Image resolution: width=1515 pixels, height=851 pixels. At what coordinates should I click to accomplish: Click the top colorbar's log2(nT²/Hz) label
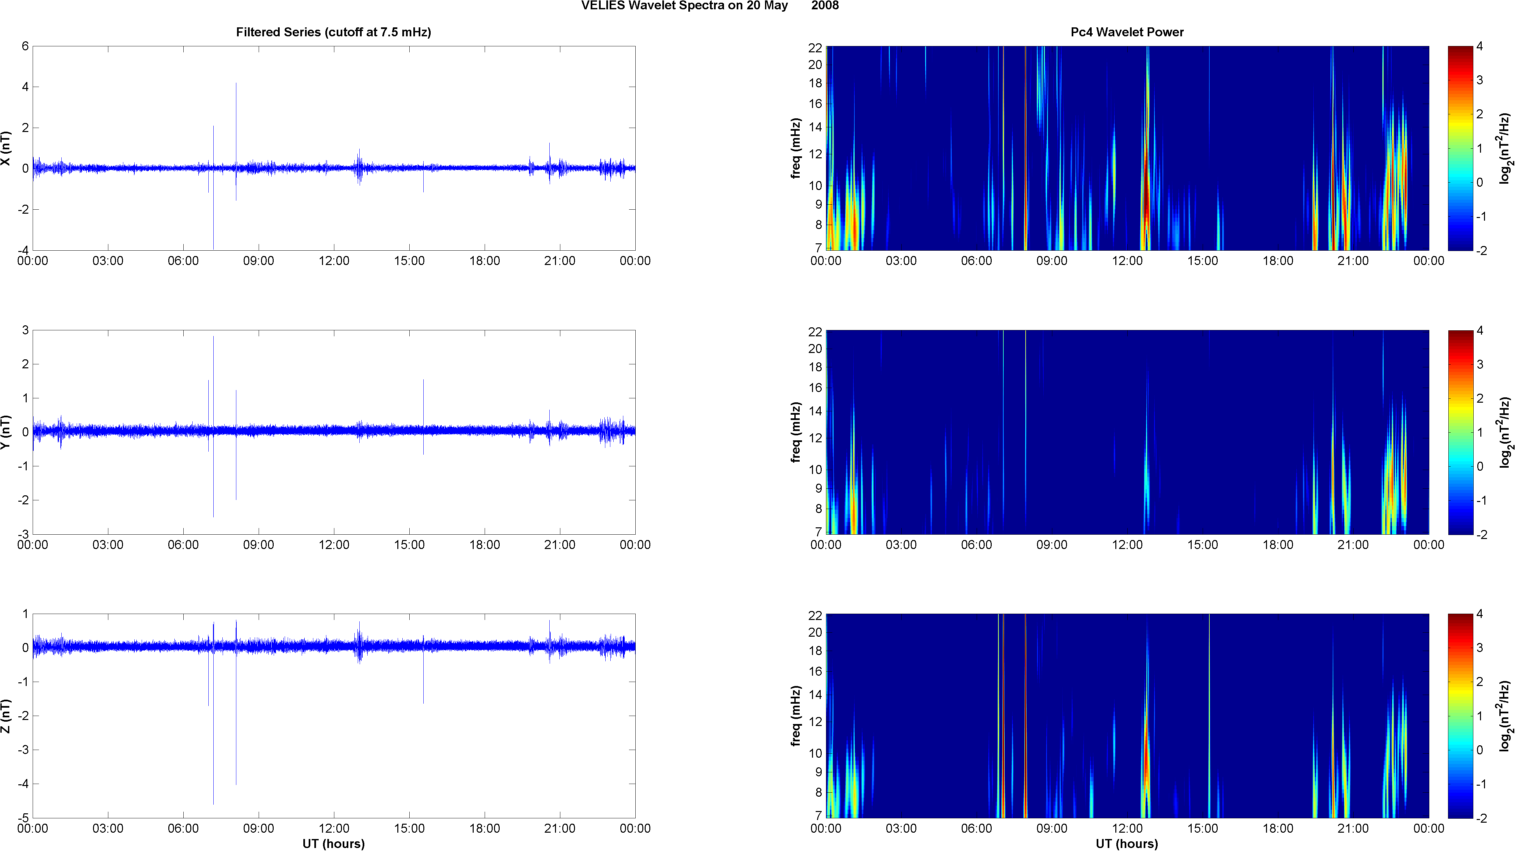[x=1504, y=148]
